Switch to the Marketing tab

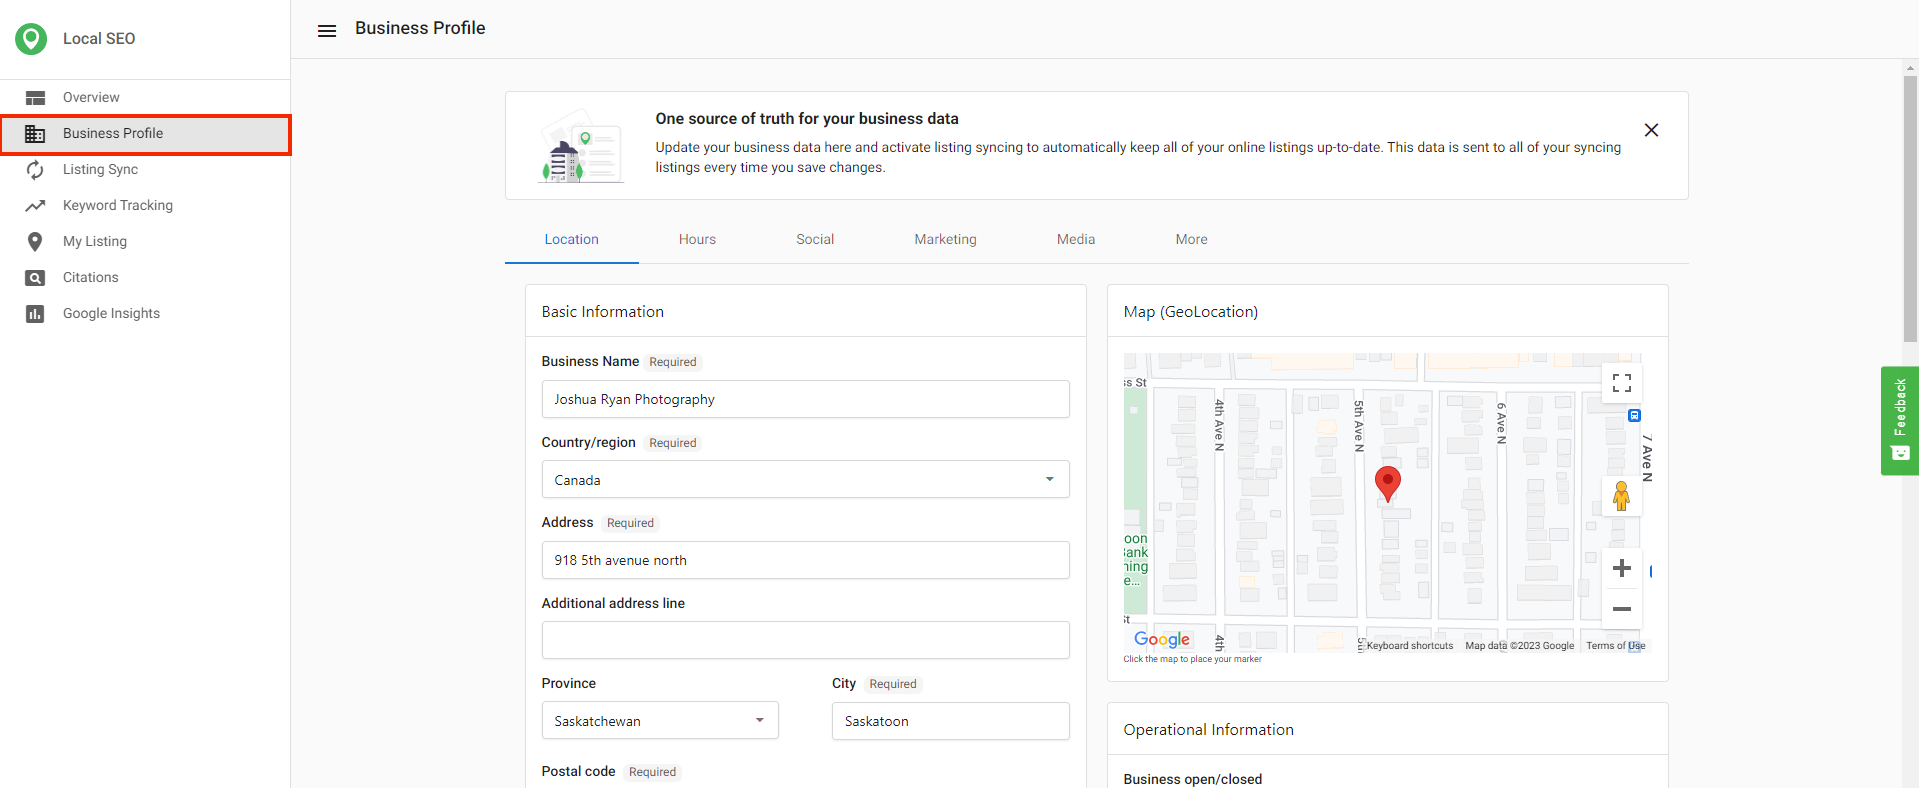pyautogui.click(x=945, y=240)
